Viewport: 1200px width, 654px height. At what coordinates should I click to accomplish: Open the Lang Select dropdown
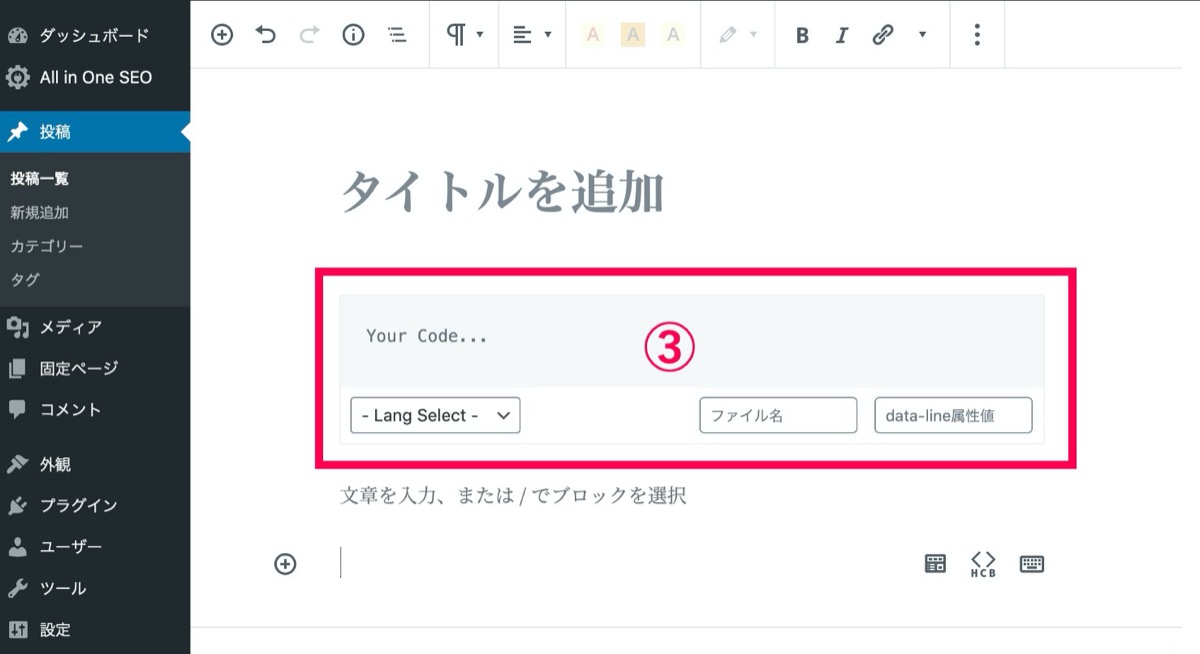coord(435,415)
